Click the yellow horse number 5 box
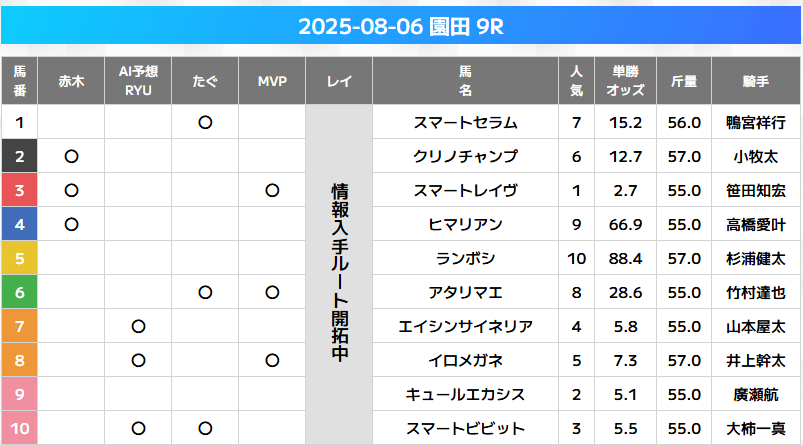Screen dimensions: 803x445 (x=19, y=258)
